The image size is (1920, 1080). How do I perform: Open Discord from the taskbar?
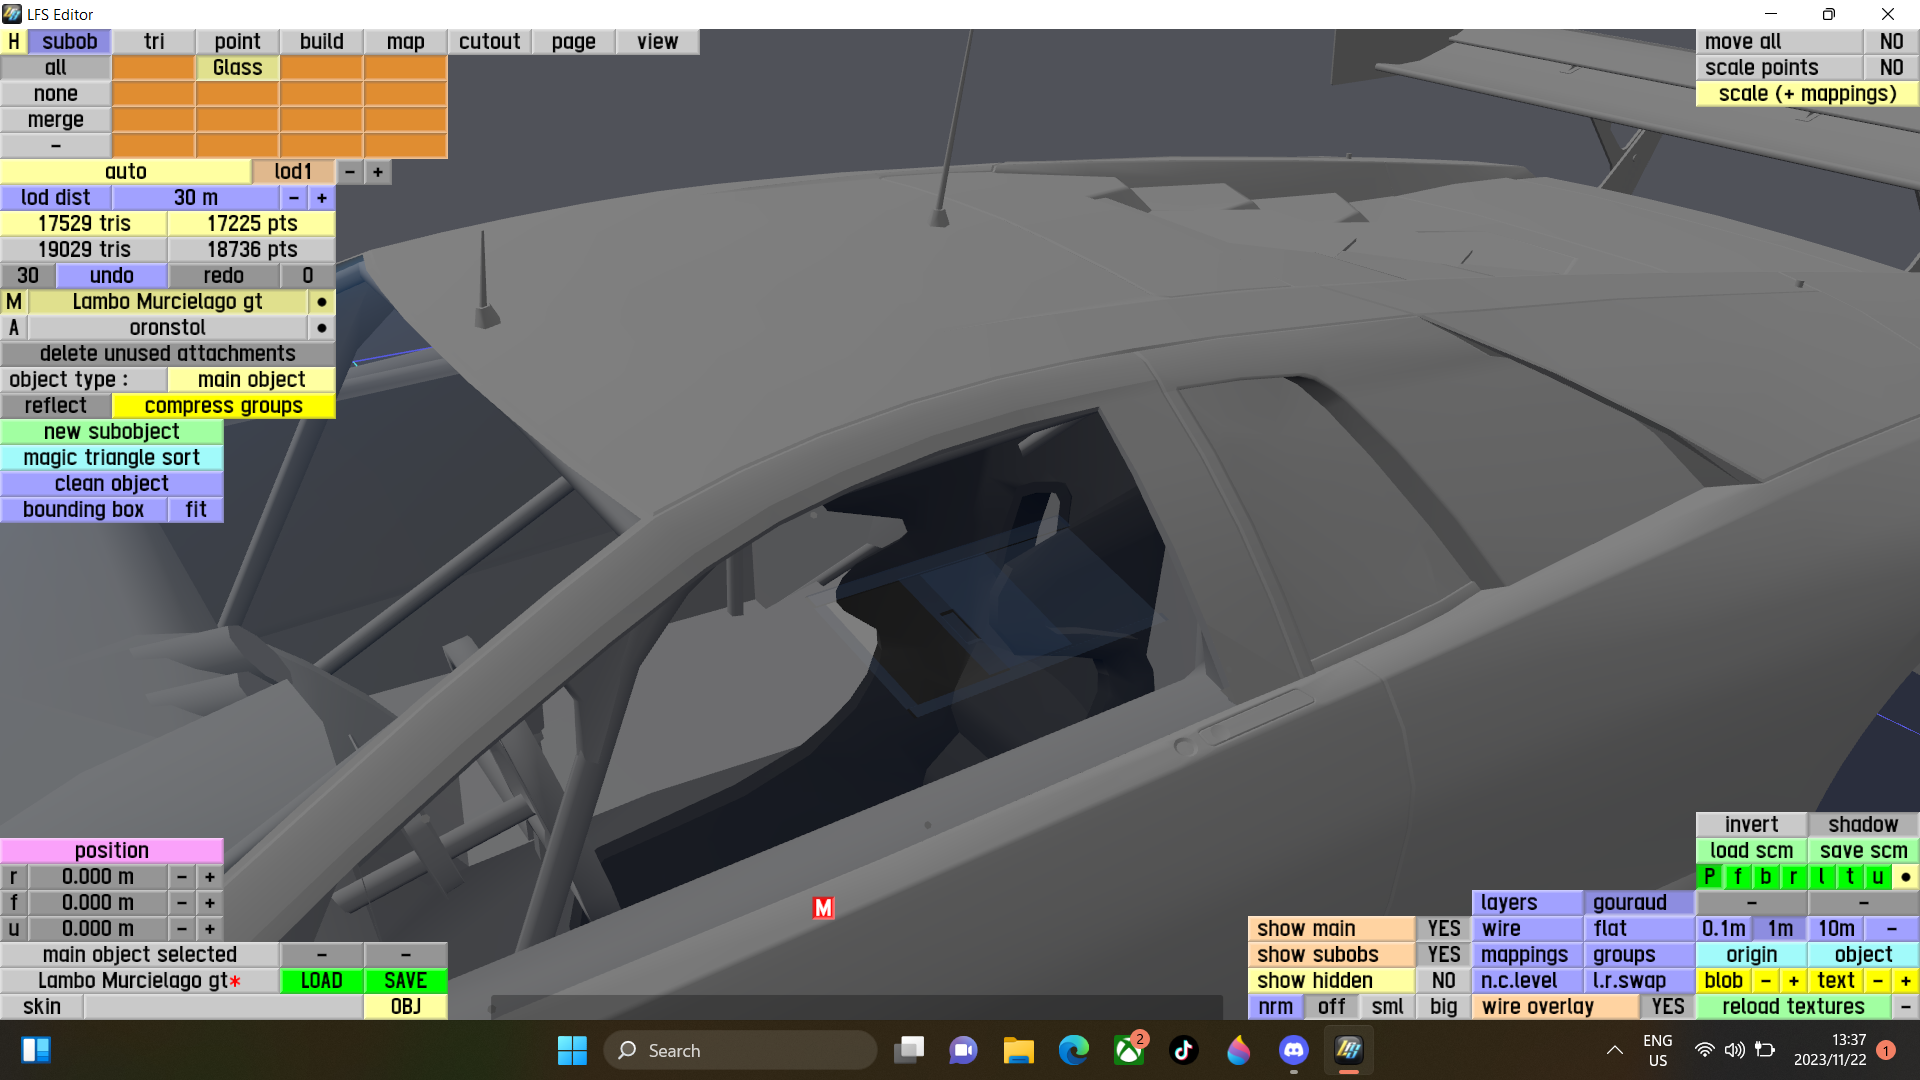(x=1293, y=1050)
